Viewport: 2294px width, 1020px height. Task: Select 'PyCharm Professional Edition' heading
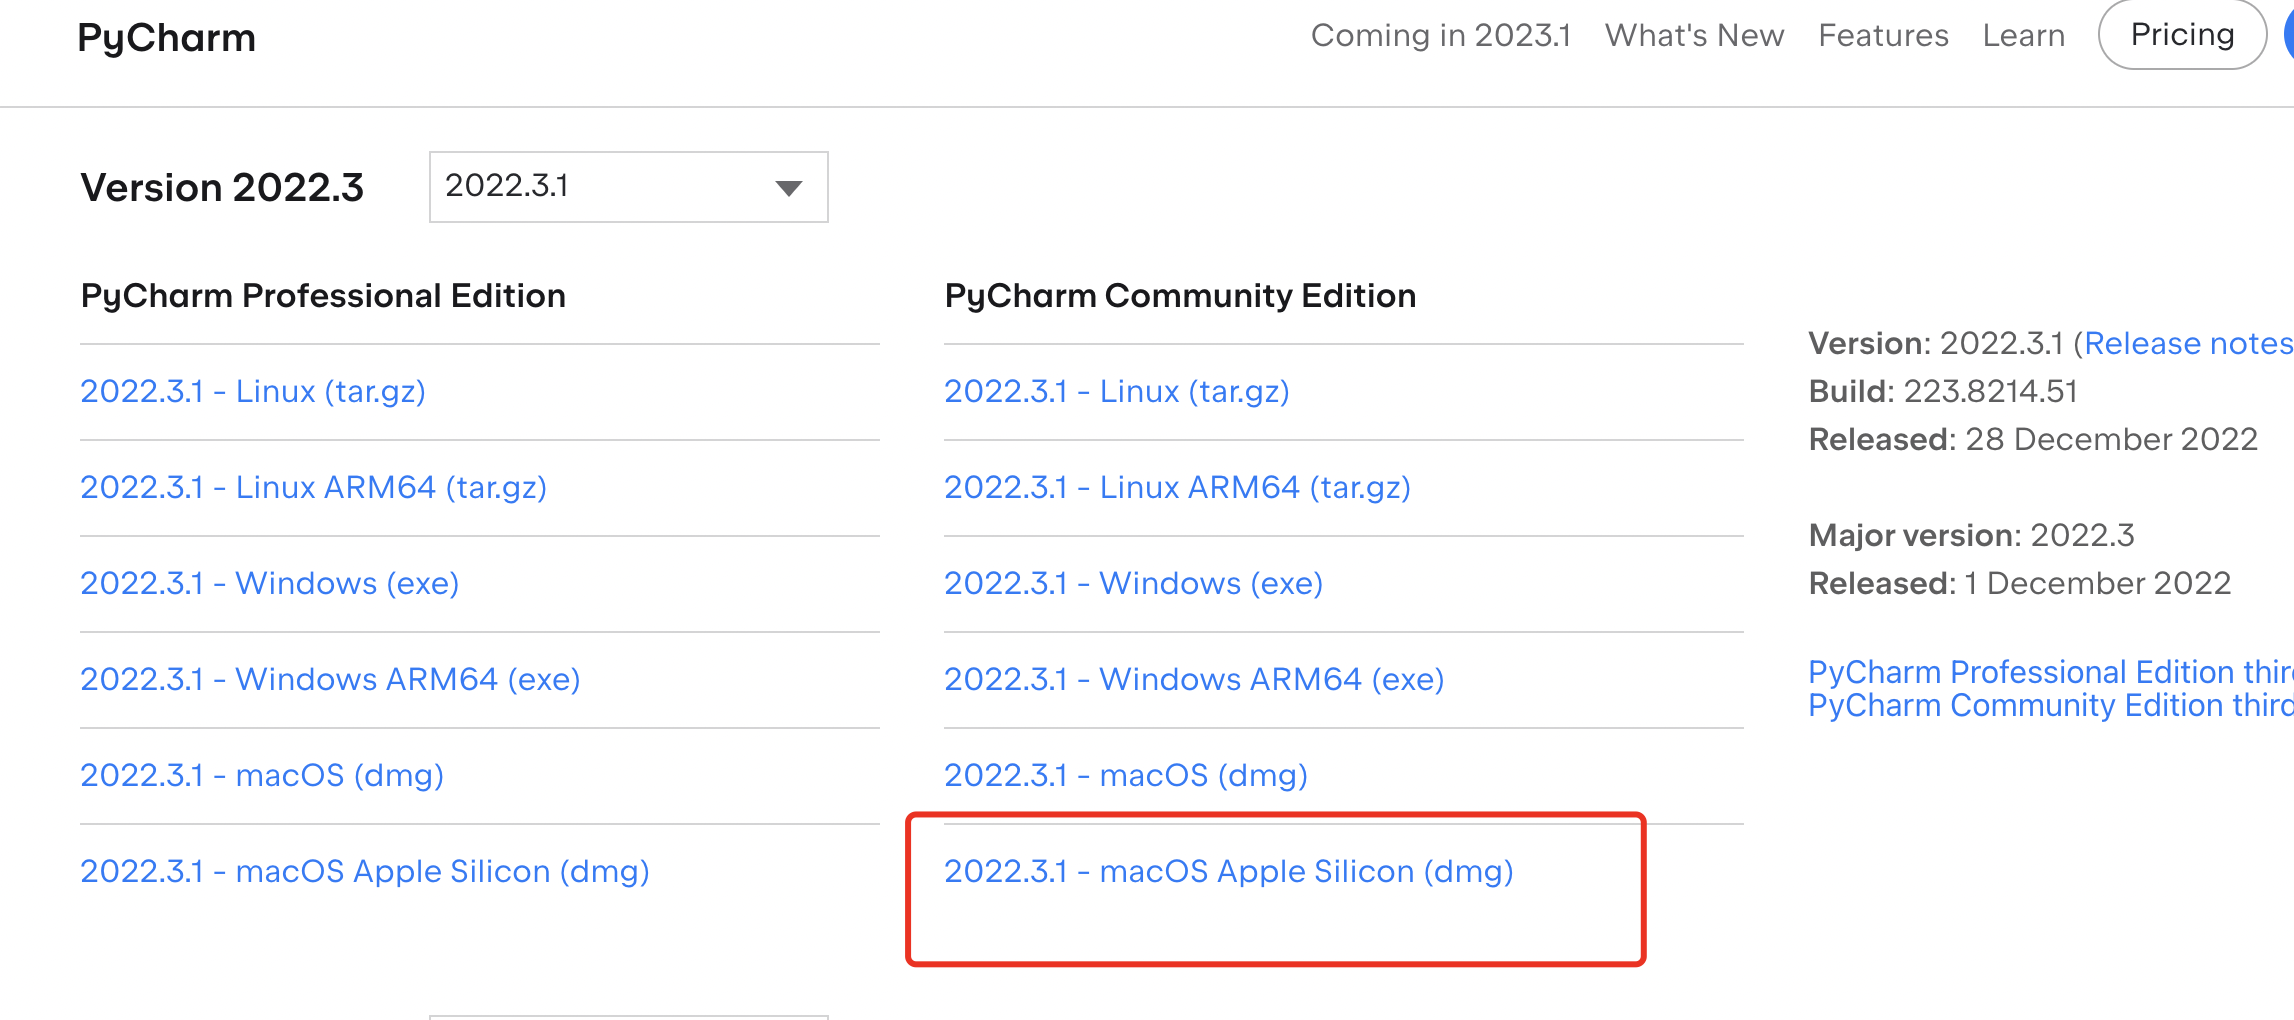coord(323,296)
